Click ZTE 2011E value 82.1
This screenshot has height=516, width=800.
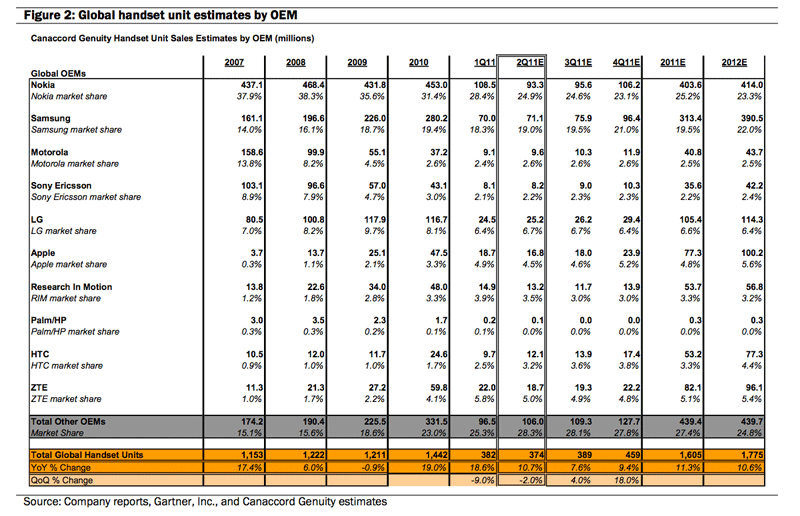[693, 388]
